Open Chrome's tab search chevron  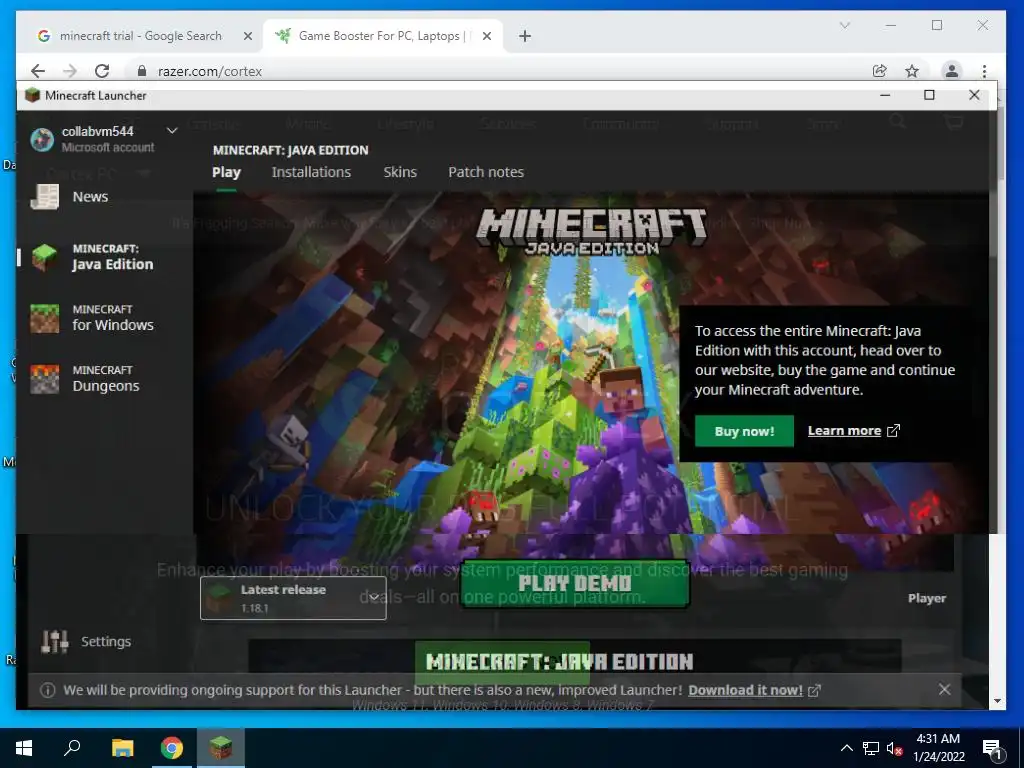[x=844, y=25]
